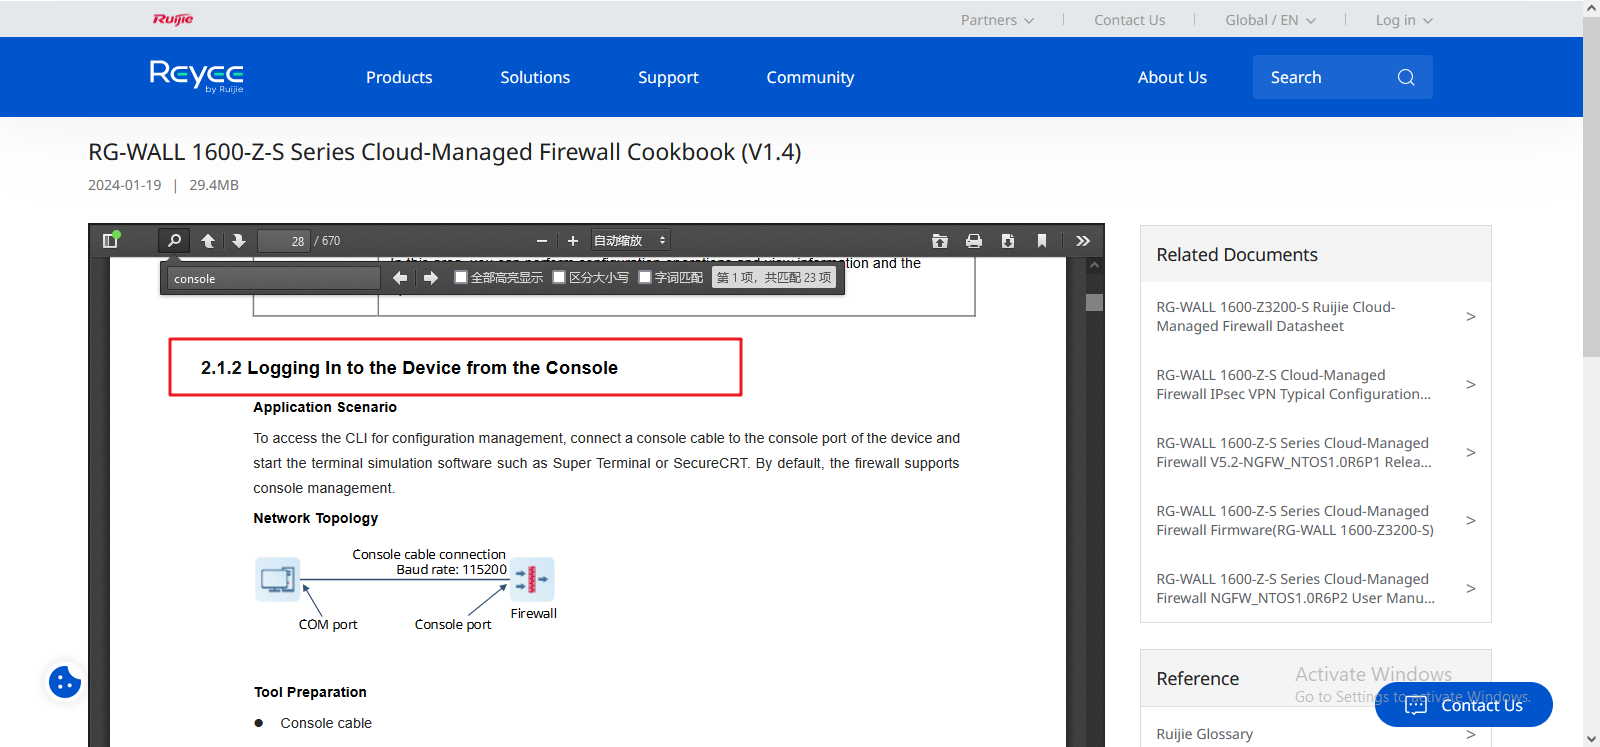Click the find field containing console

click(x=274, y=278)
